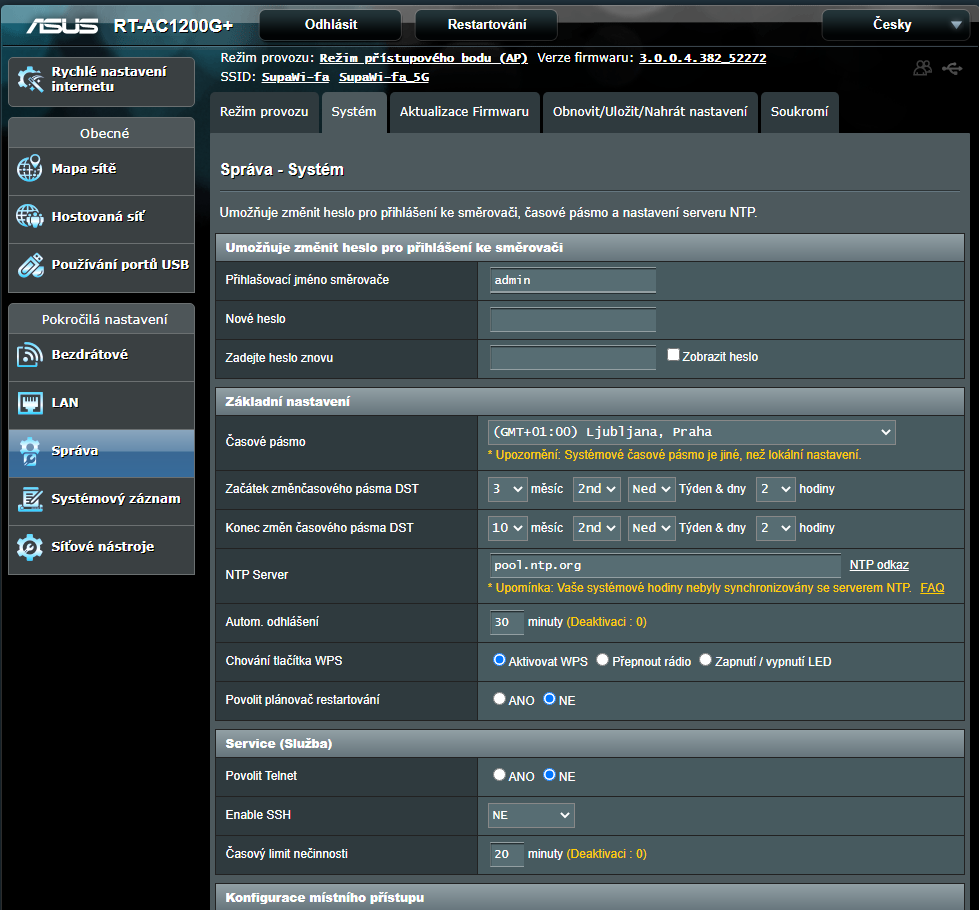
Task: Open Síťové nástroje tools icon
Action: pos(30,547)
